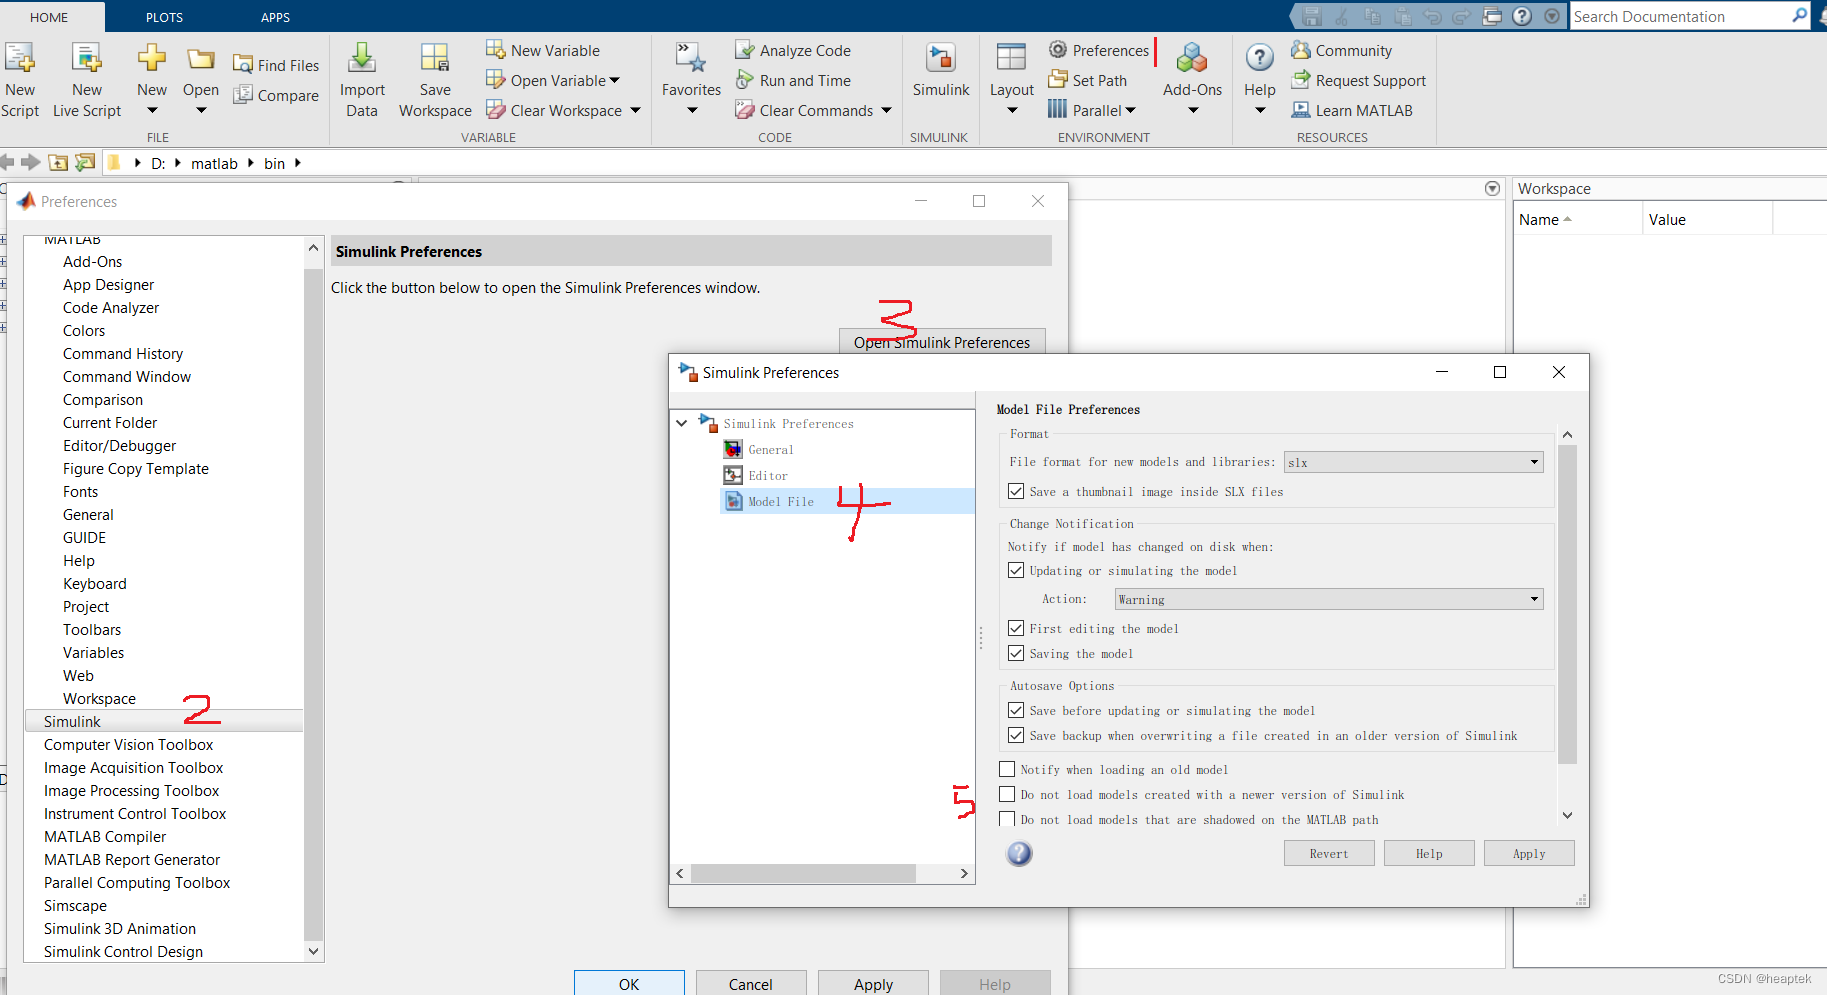Click Browse for folder icon

(86, 162)
